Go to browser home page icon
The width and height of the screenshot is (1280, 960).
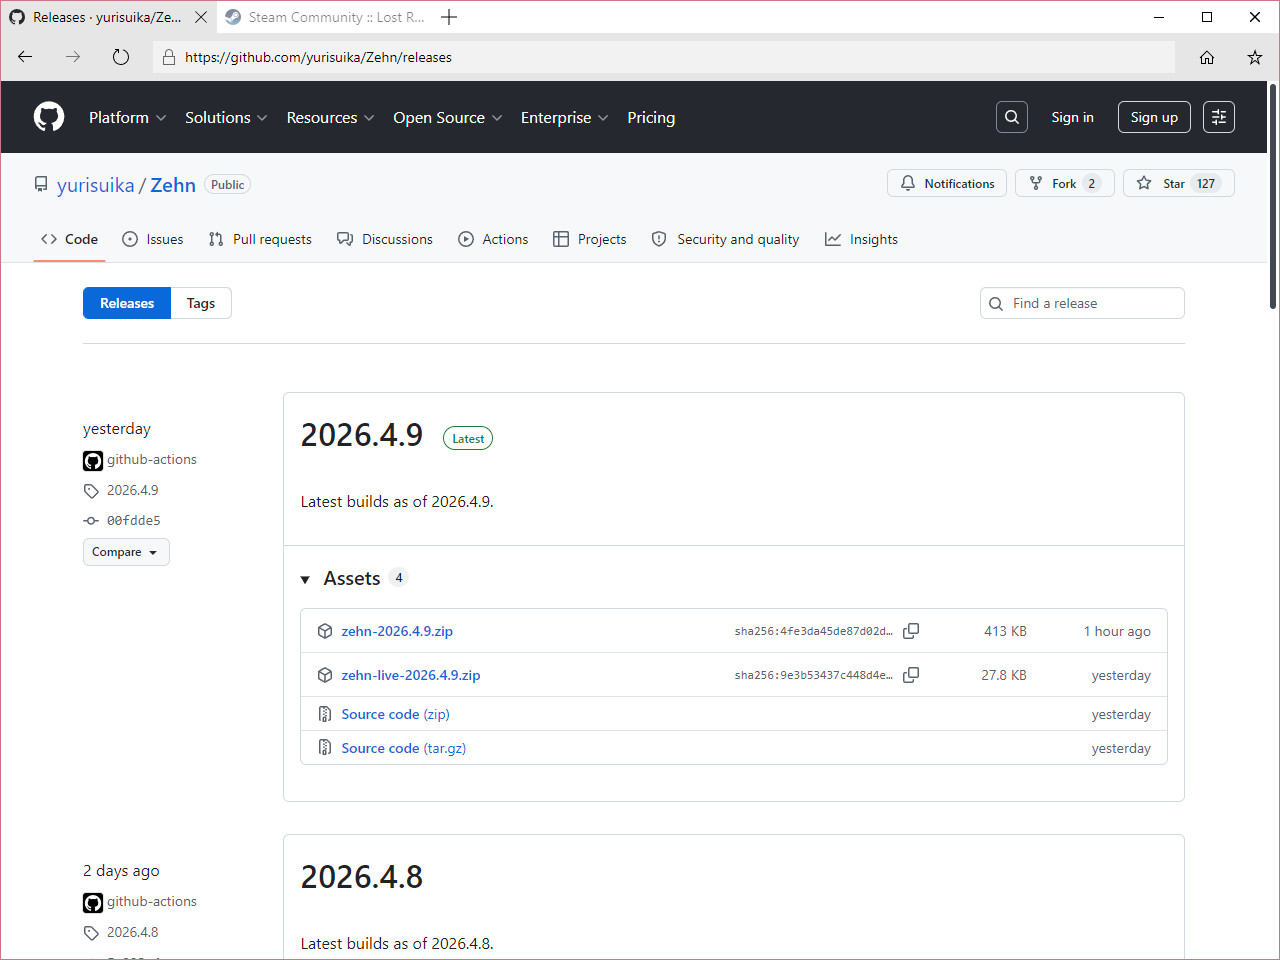[1207, 57]
